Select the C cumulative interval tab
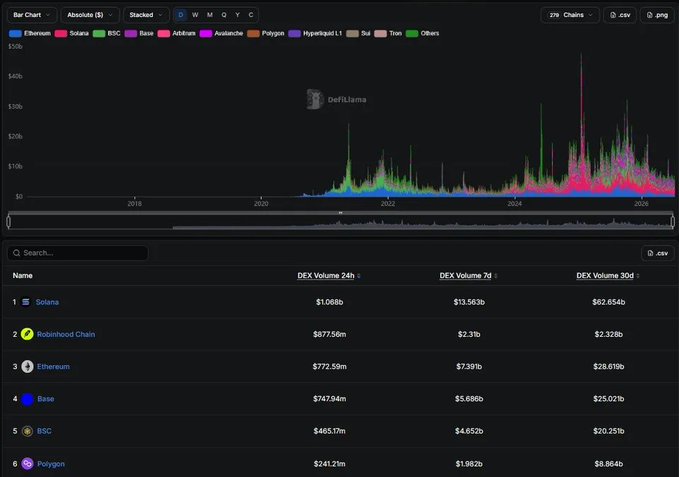Image resolution: width=679 pixels, height=477 pixels. pyautogui.click(x=251, y=15)
